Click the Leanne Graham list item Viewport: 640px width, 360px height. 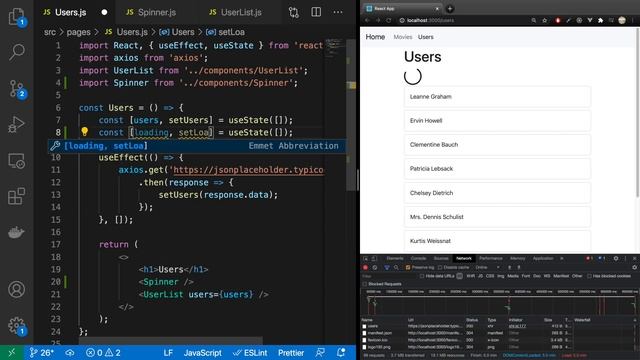click(x=497, y=97)
